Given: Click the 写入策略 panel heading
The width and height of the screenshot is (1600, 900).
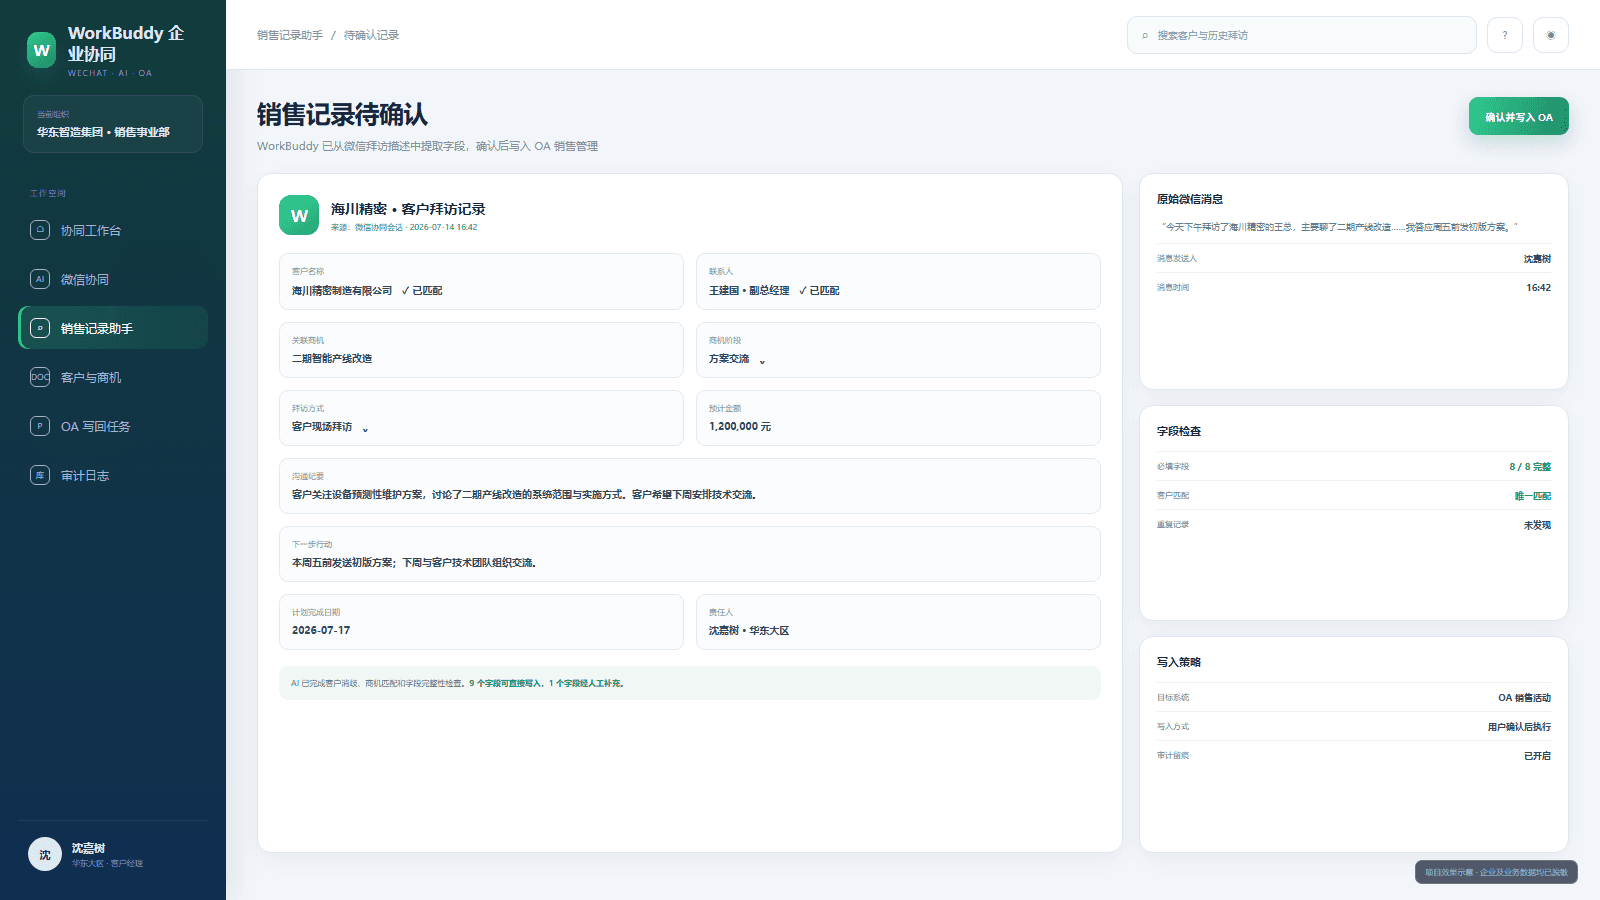Looking at the screenshot, I should [1179, 662].
